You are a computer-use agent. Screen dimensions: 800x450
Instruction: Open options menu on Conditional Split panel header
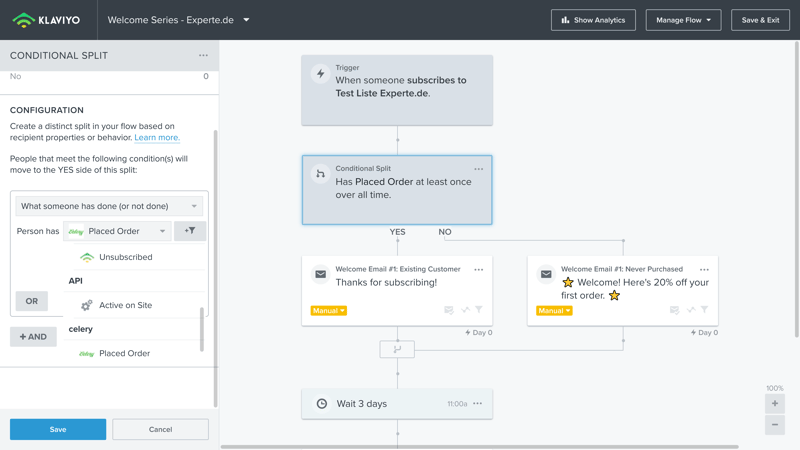[x=203, y=56]
